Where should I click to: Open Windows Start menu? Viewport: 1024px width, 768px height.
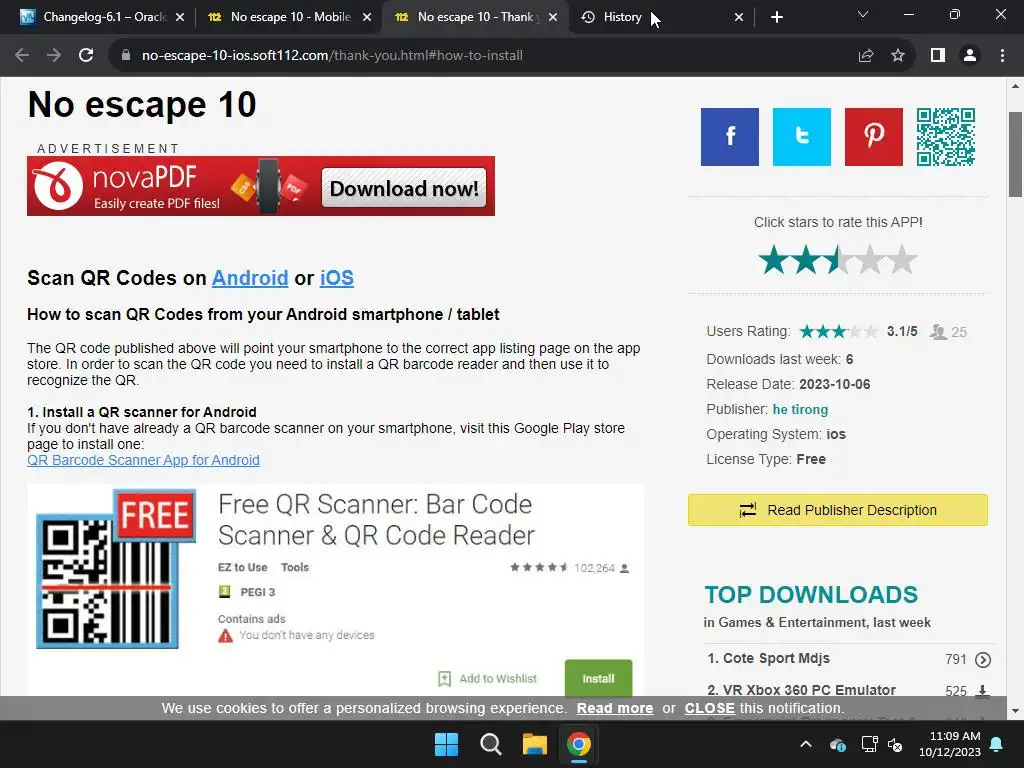447,744
